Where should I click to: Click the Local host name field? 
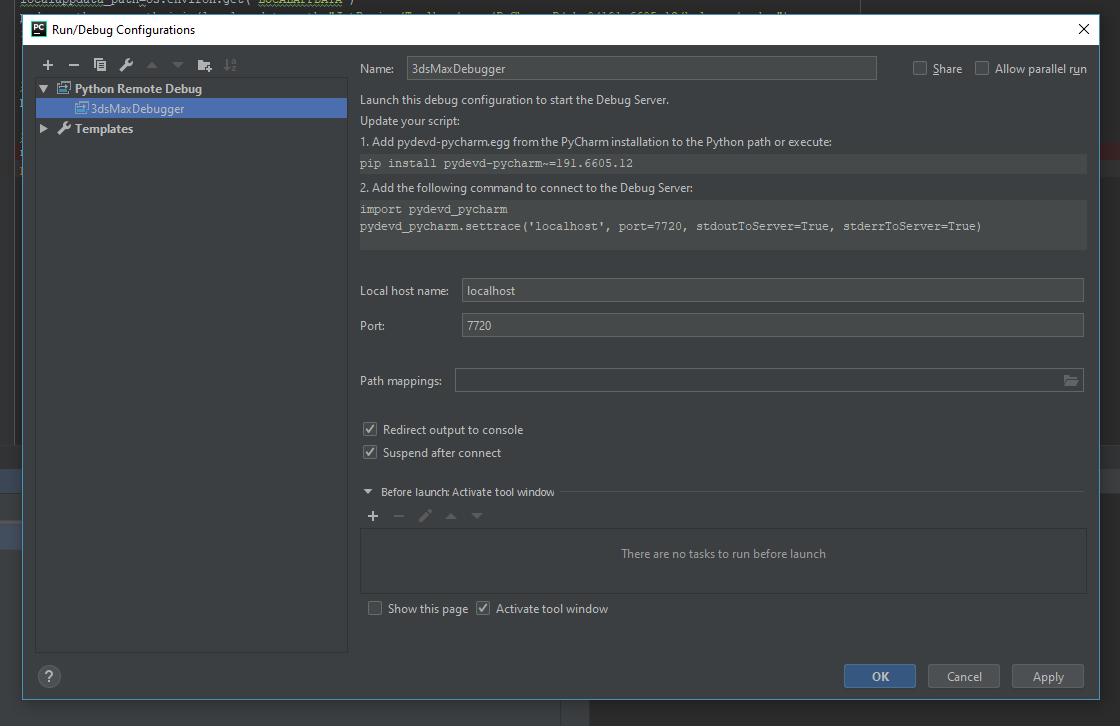pyautogui.click(x=773, y=290)
